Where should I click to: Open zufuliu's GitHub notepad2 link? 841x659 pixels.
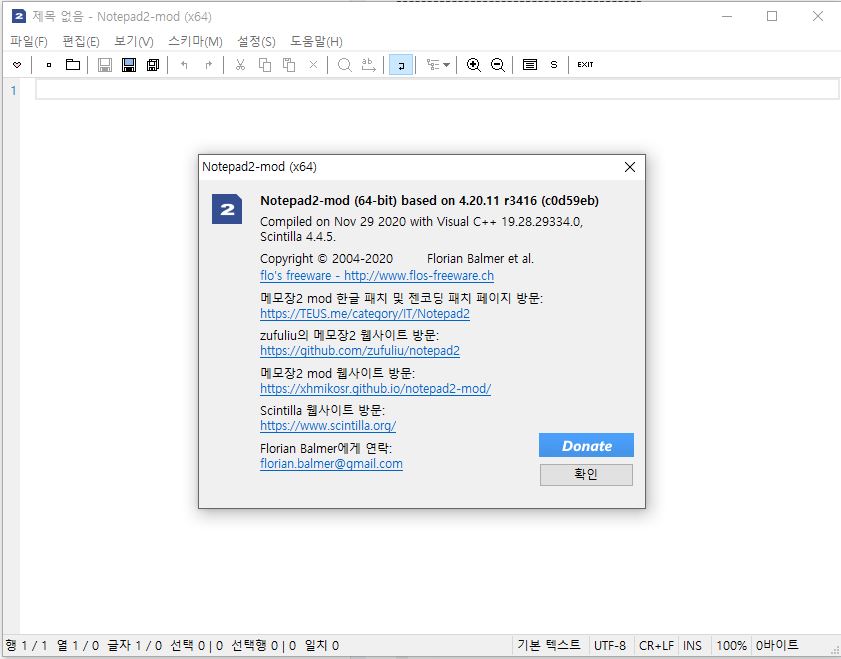click(x=360, y=351)
